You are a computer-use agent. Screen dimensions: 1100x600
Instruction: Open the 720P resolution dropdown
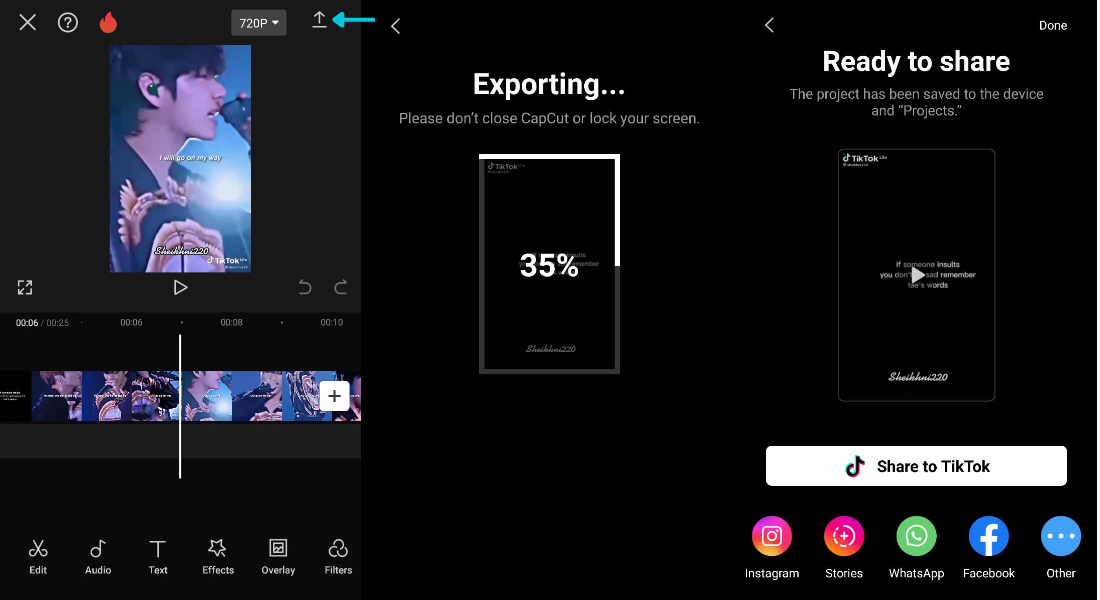point(259,23)
